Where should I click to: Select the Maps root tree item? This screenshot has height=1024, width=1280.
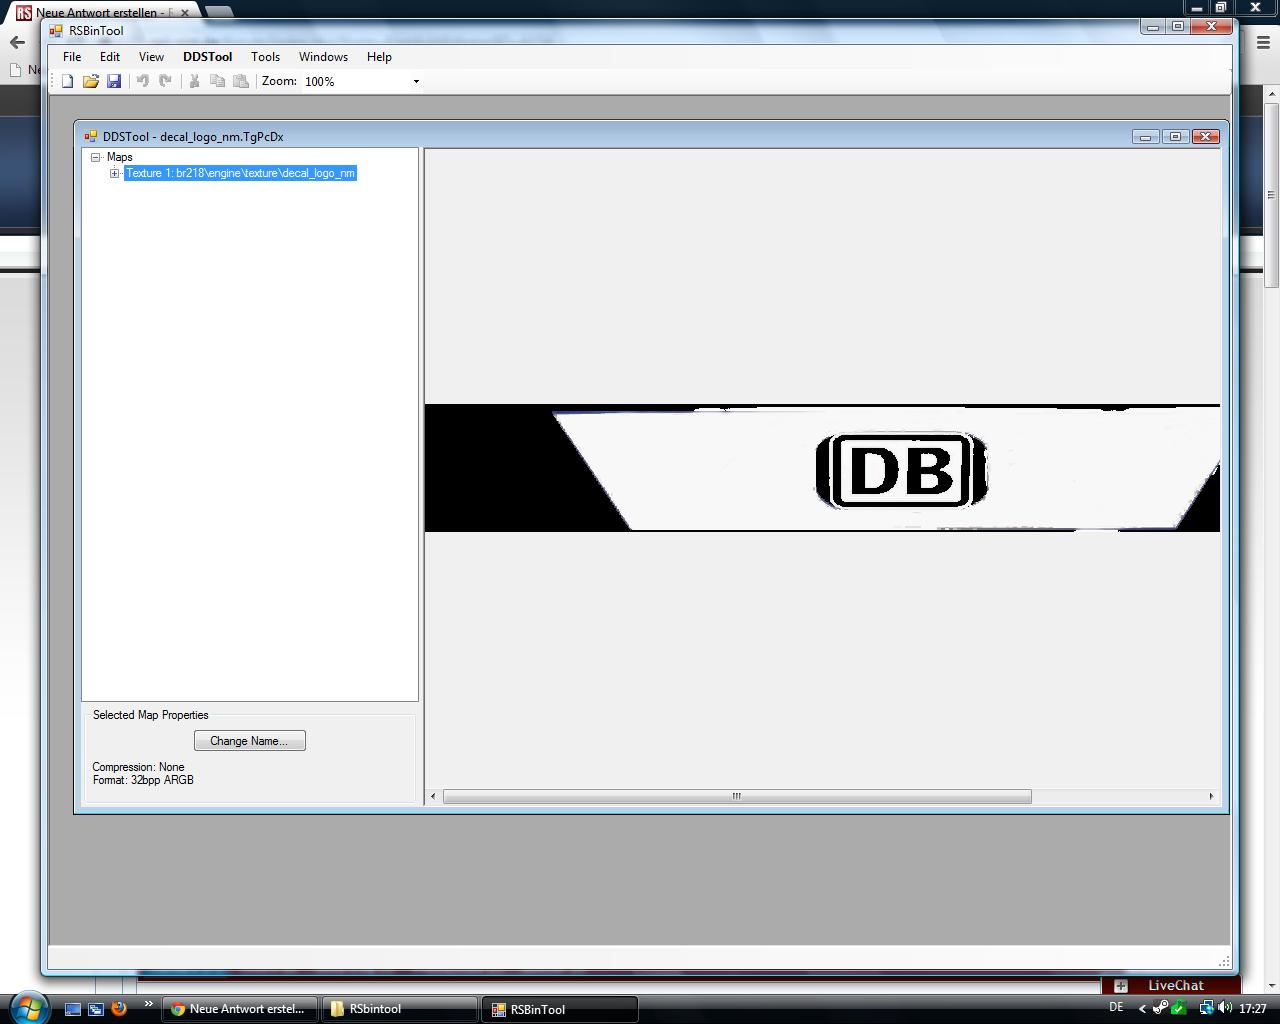click(120, 157)
